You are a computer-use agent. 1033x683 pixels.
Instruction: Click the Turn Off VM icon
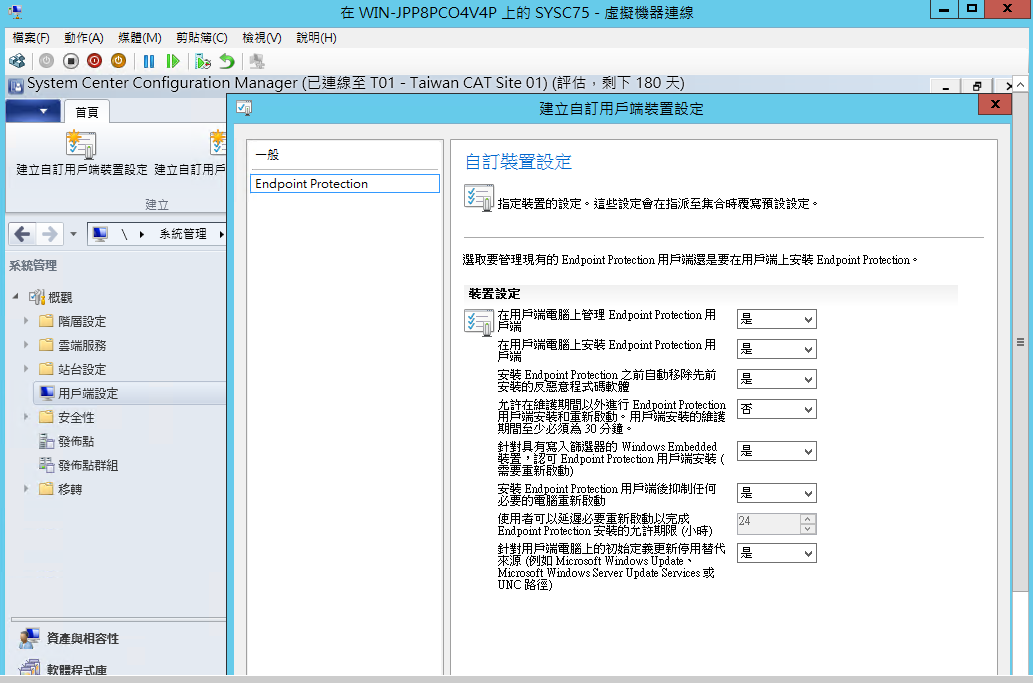tap(70, 61)
